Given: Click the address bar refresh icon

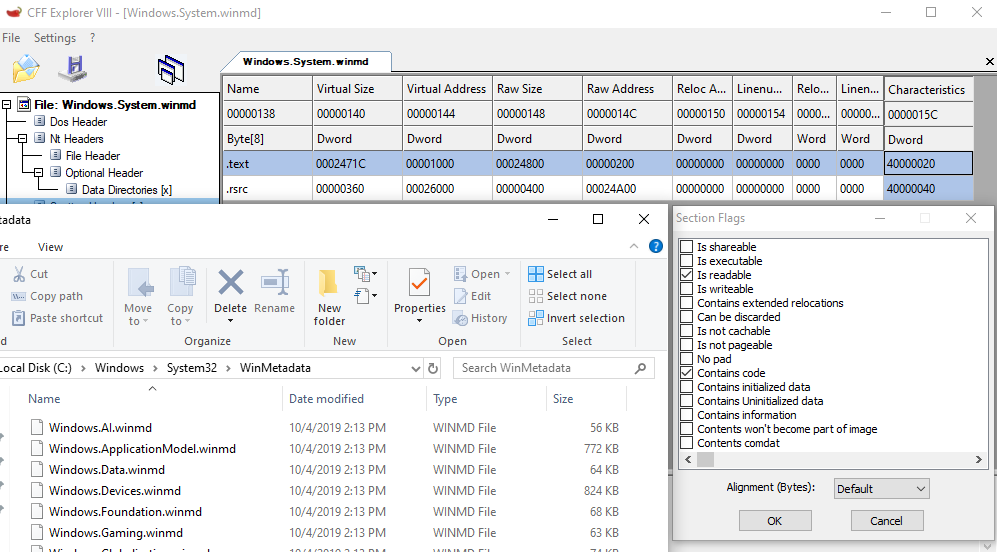Looking at the screenshot, I should click(x=433, y=368).
